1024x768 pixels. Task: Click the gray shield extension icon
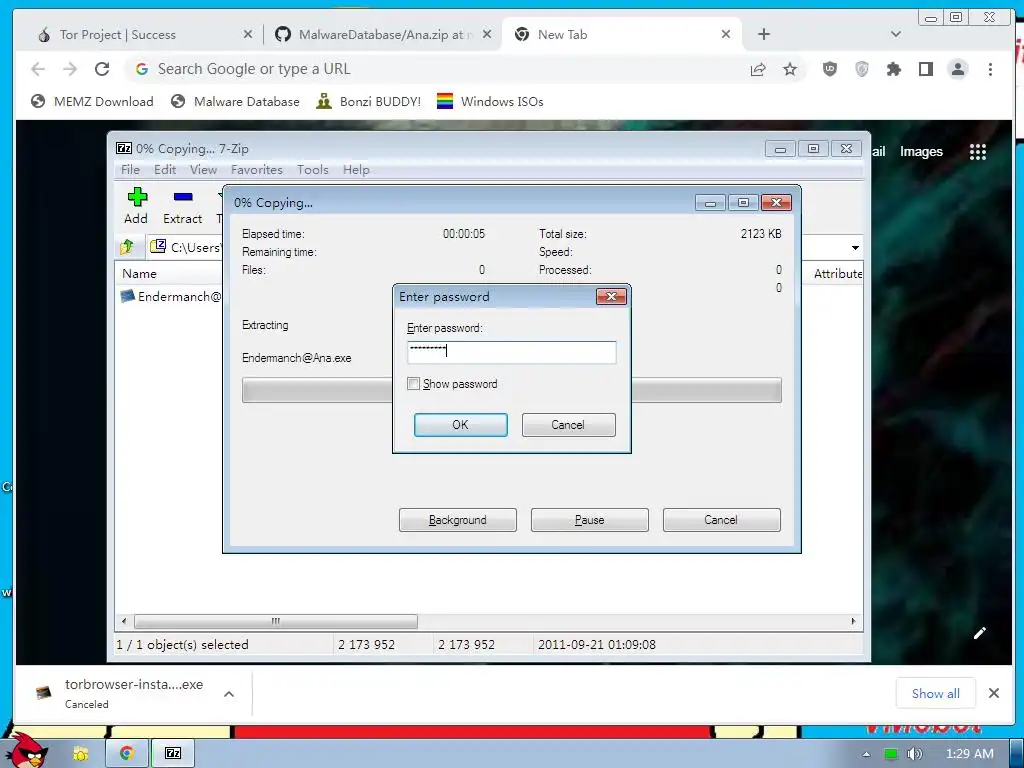(862, 69)
